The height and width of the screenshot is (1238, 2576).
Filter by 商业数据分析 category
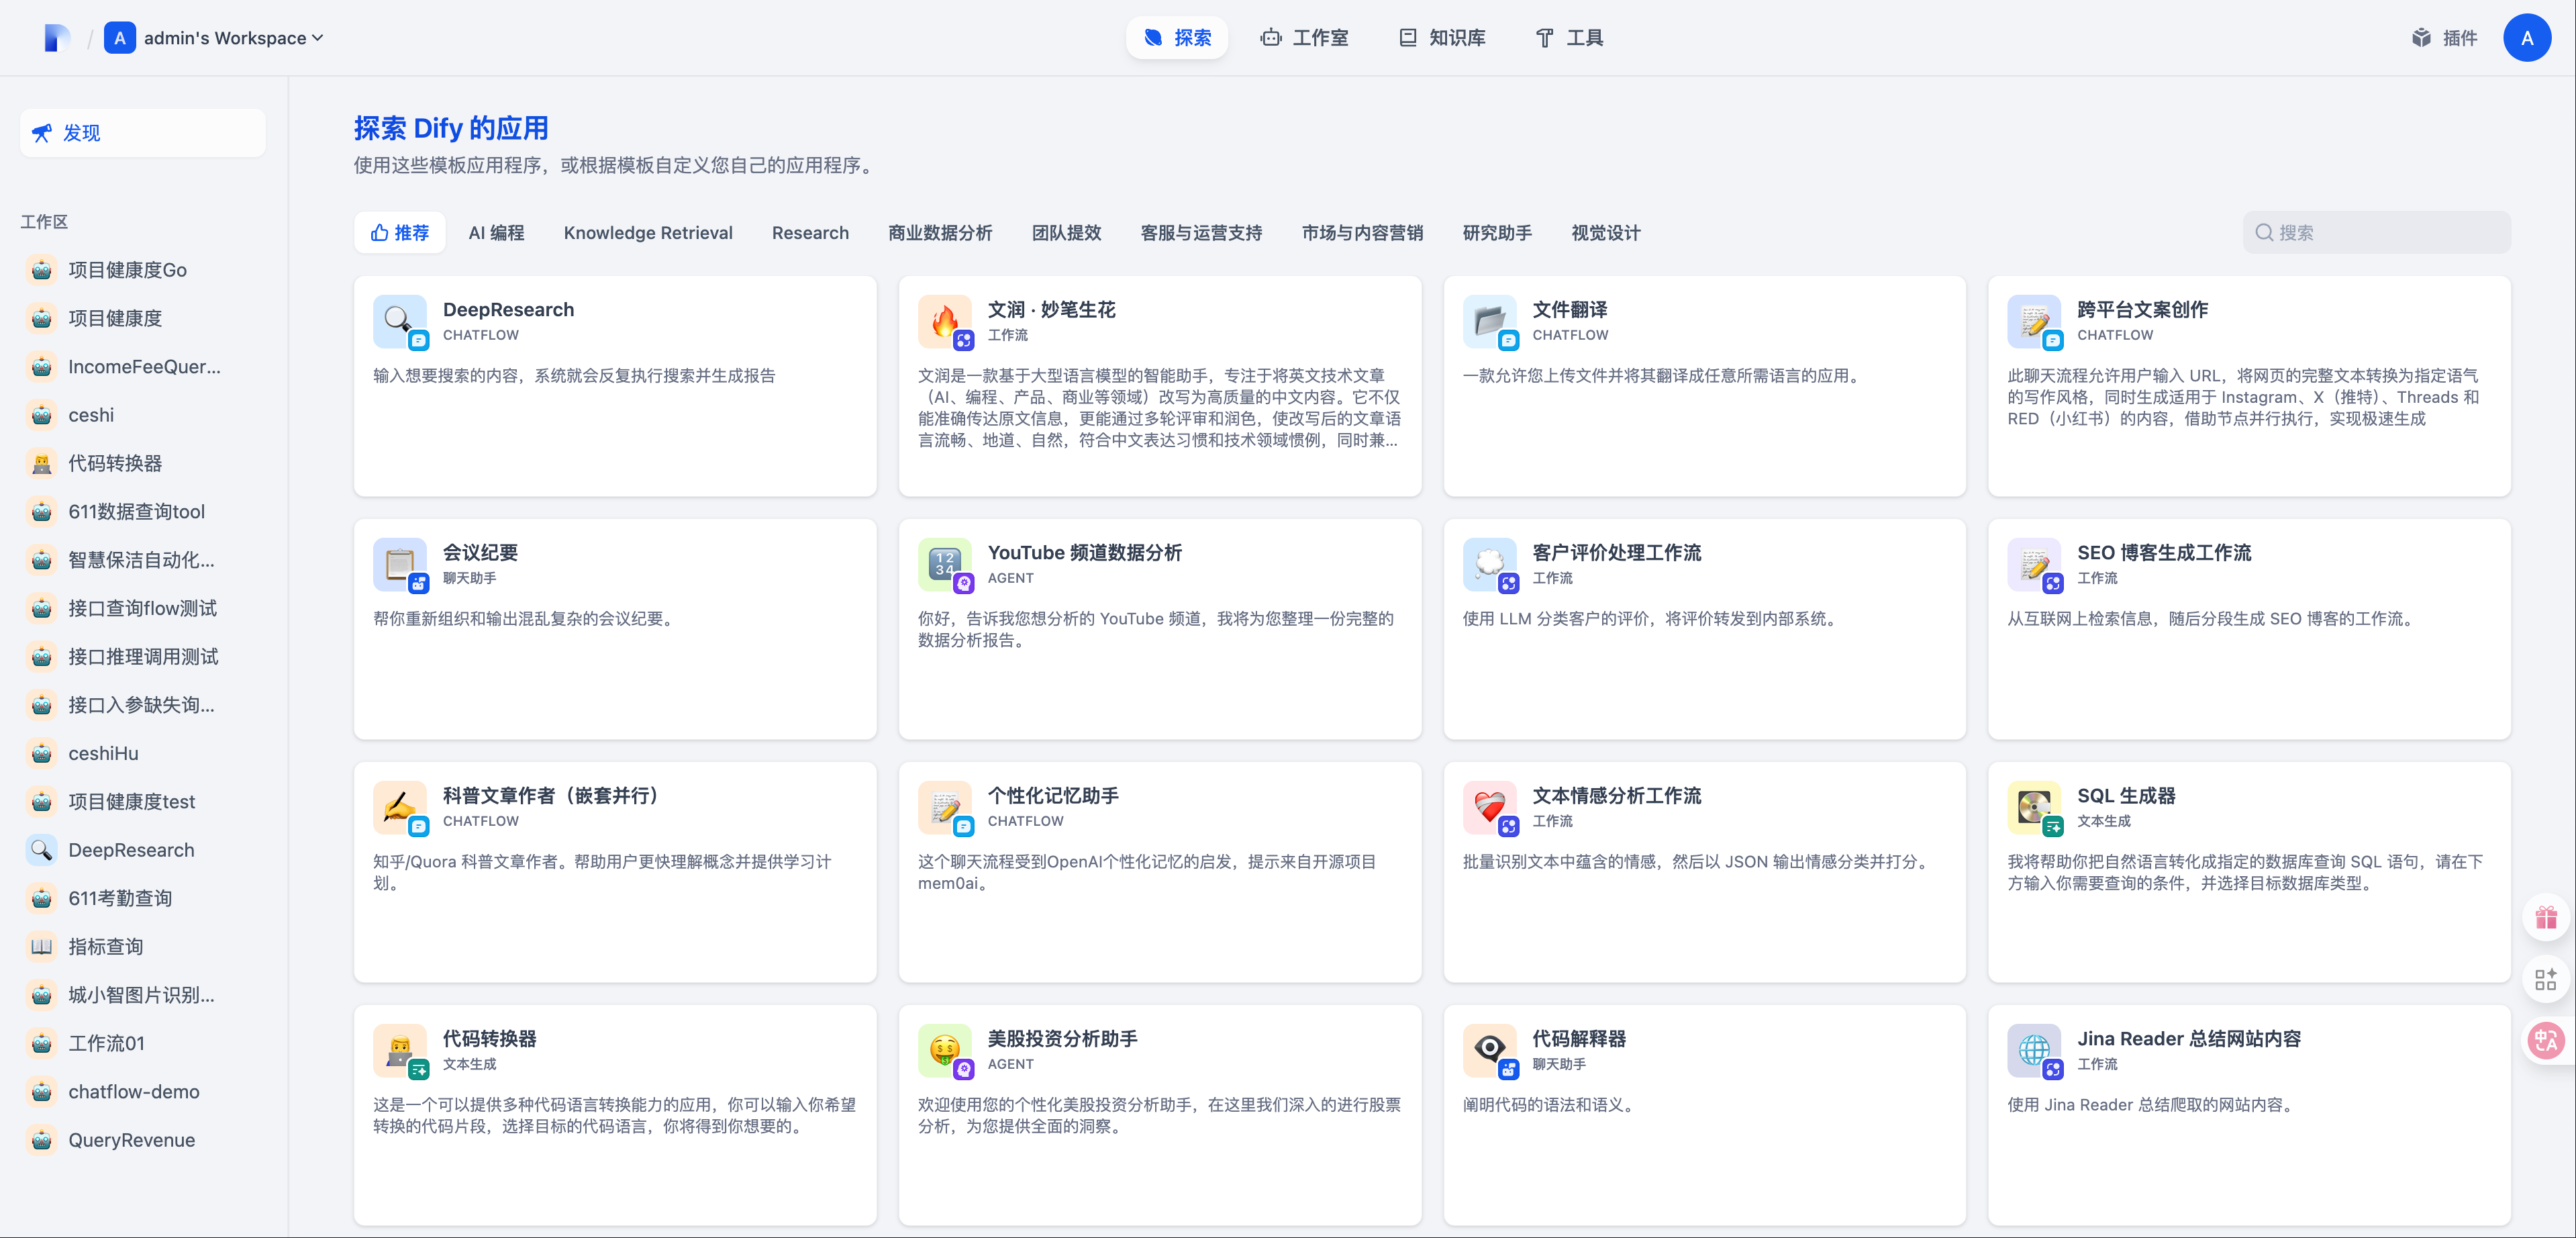pyautogui.click(x=940, y=233)
